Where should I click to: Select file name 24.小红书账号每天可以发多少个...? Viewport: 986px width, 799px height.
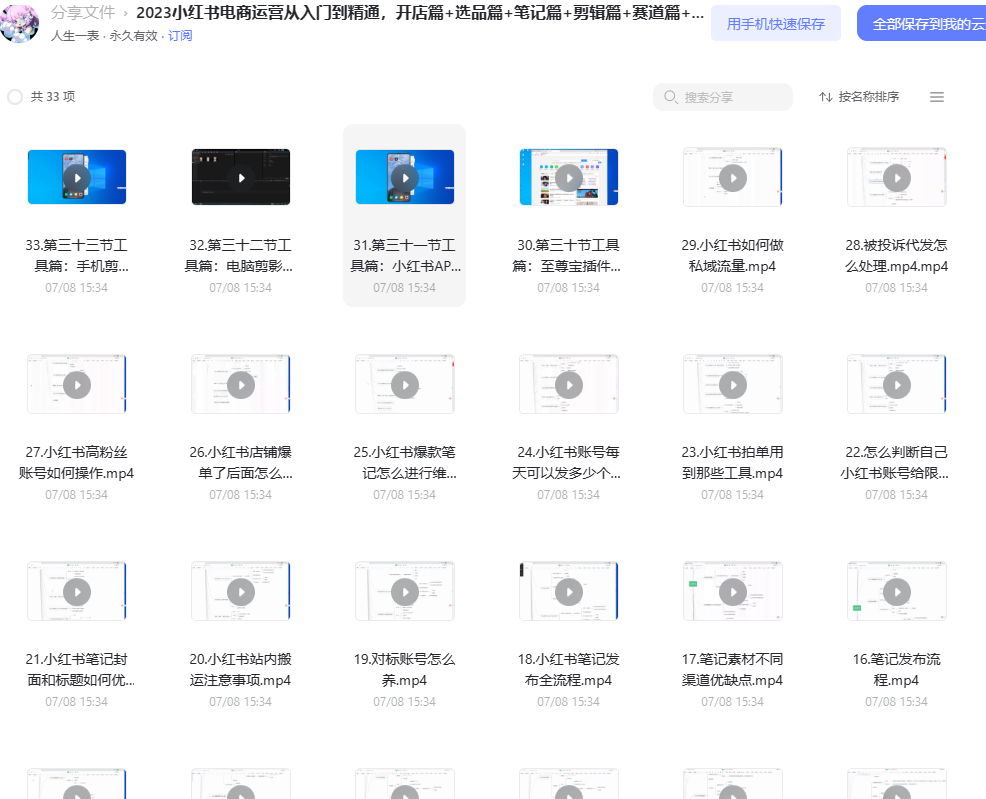coord(568,462)
